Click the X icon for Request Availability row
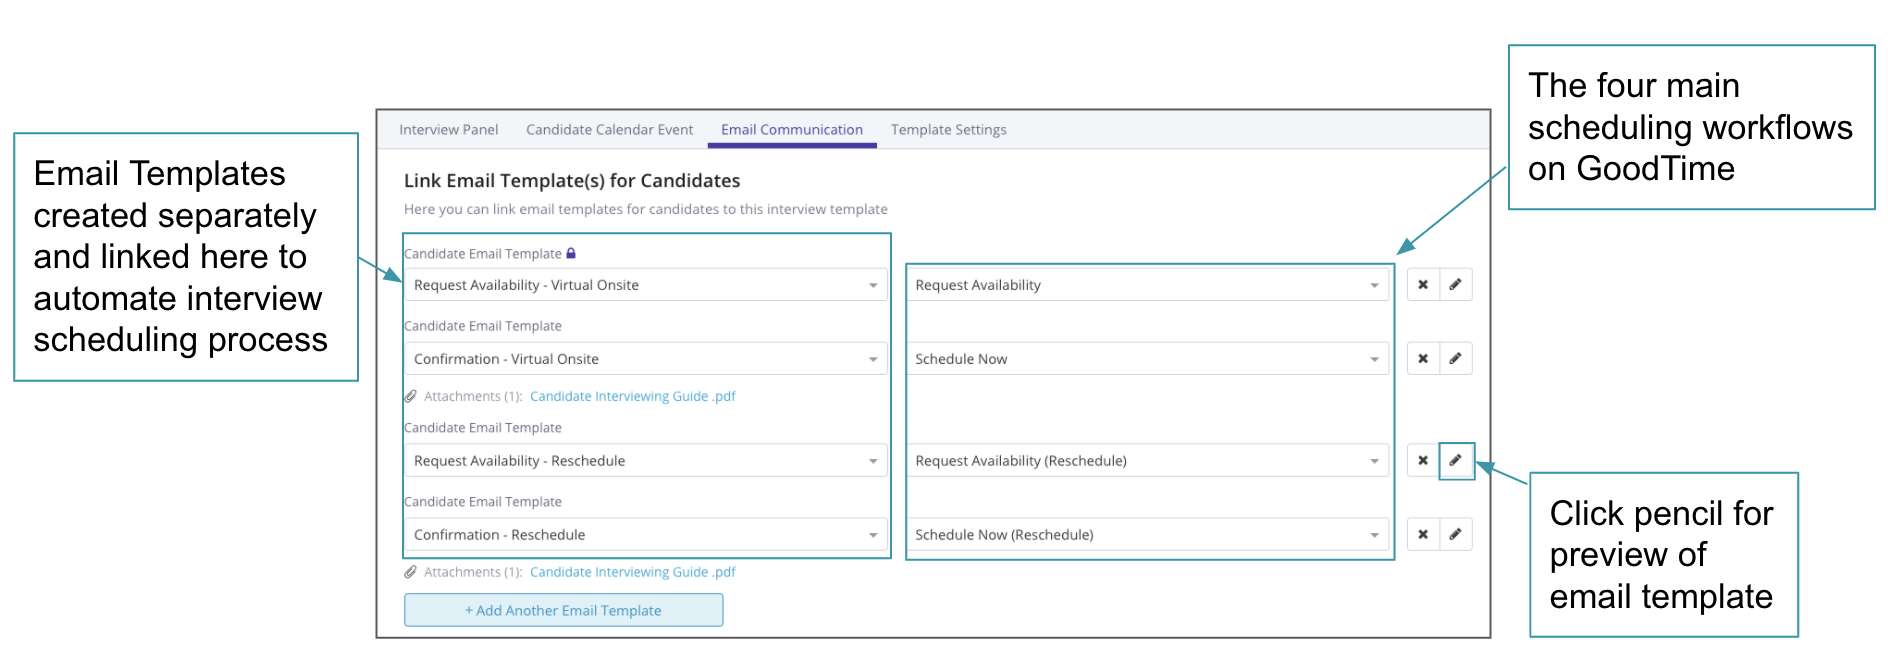Image resolution: width=1888 pixels, height=652 pixels. pyautogui.click(x=1423, y=285)
